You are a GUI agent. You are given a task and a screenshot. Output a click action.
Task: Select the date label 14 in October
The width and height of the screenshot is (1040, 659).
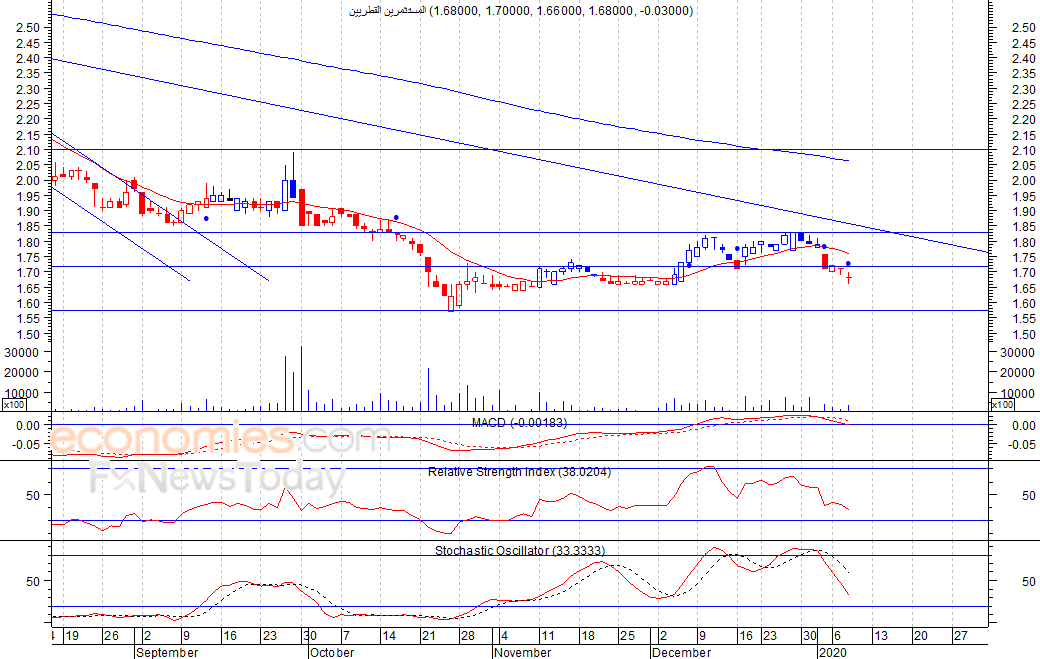point(389,636)
